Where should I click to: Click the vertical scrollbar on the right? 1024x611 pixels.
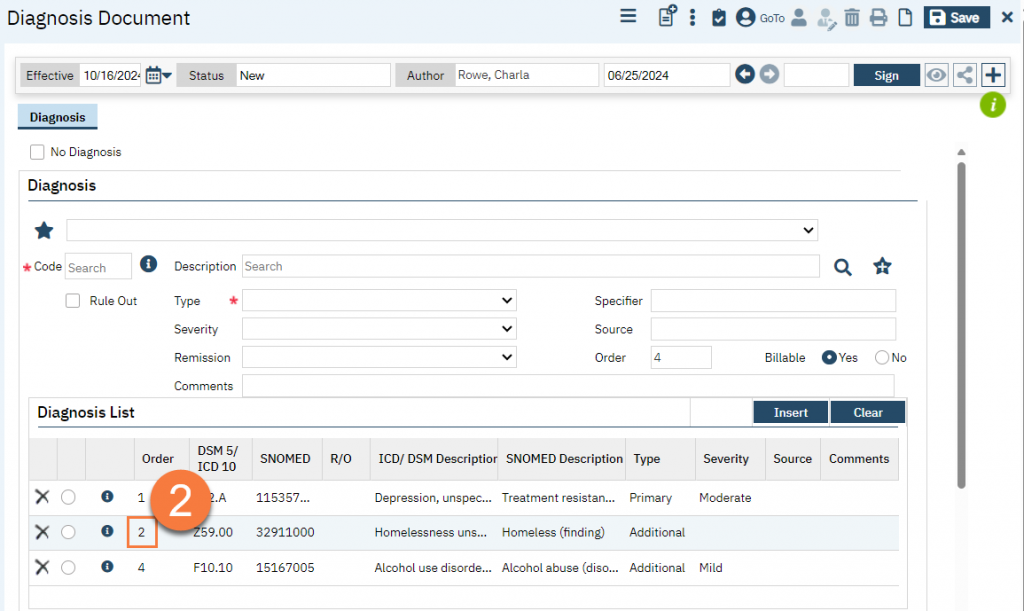pos(962,320)
